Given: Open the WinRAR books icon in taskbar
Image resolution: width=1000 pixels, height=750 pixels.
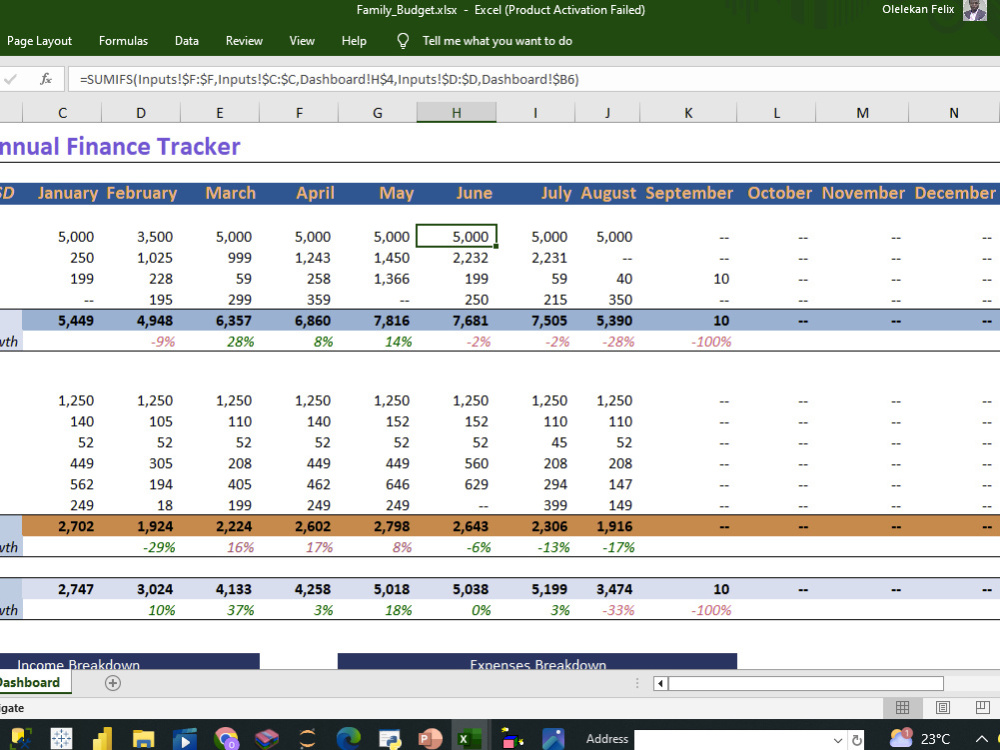Looking at the screenshot, I should 267,739.
